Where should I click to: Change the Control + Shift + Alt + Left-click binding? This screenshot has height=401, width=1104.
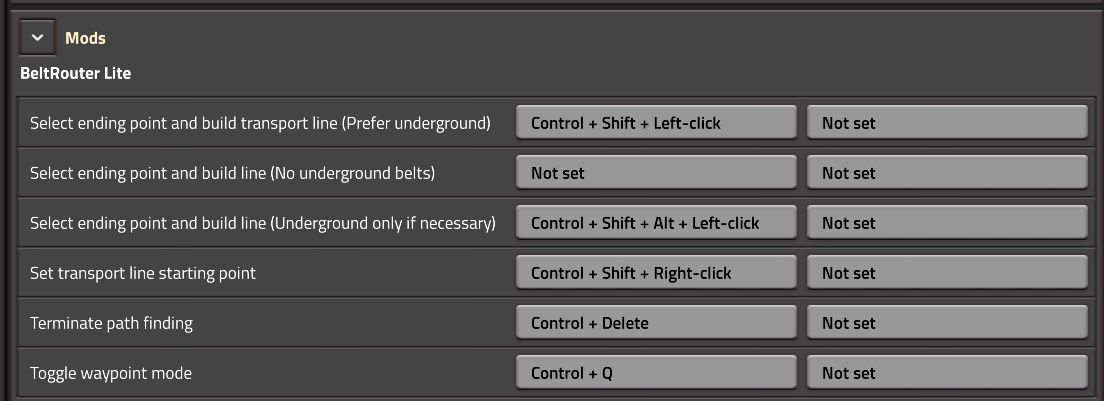(x=656, y=223)
